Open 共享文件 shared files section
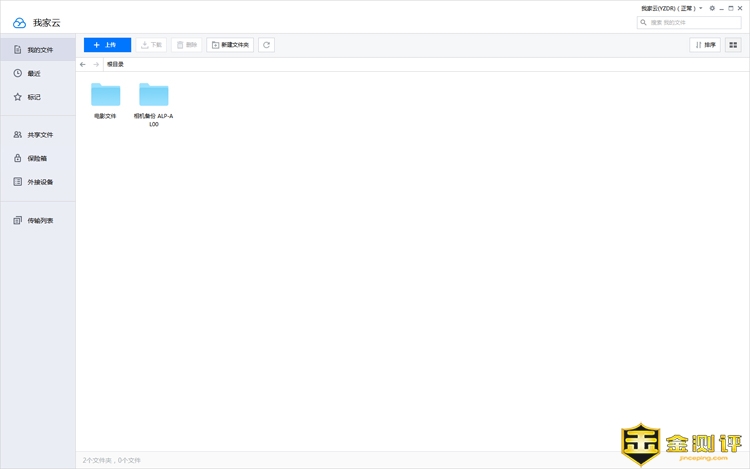The image size is (750, 469). point(39,134)
